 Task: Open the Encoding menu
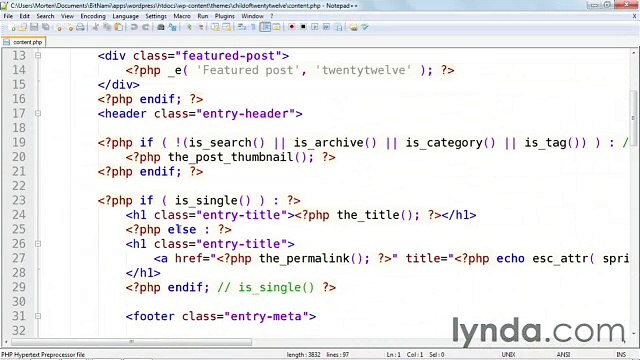coord(93,16)
